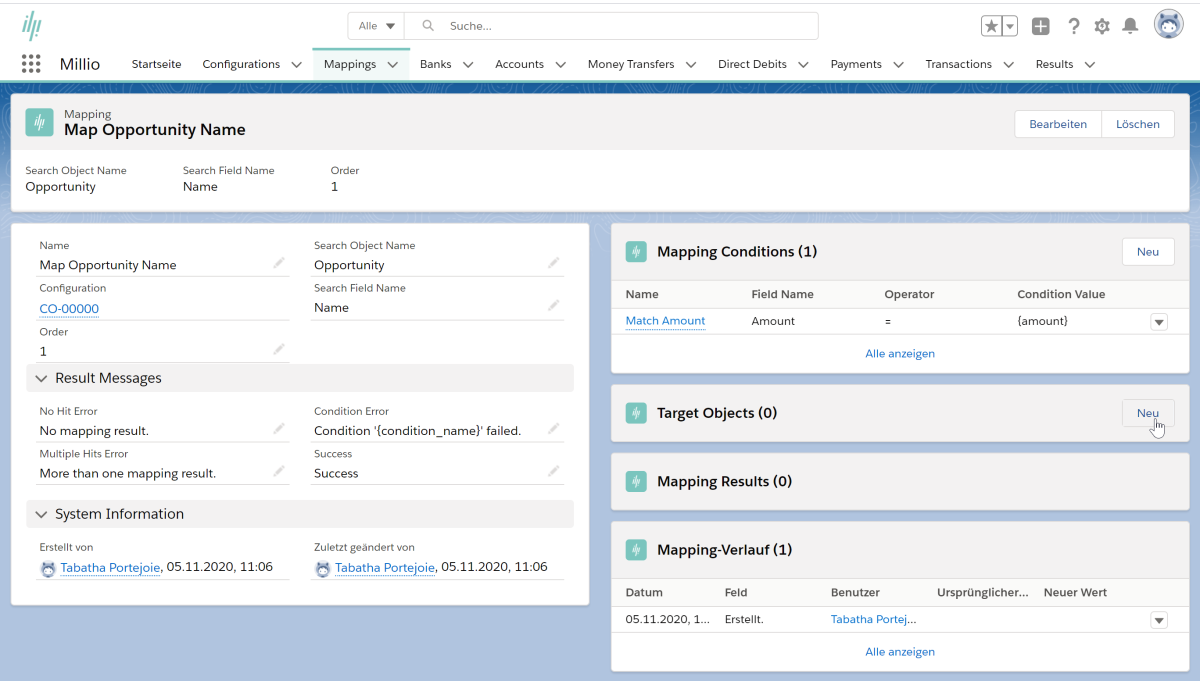Edit the No Hit Error field pencil

tap(279, 429)
